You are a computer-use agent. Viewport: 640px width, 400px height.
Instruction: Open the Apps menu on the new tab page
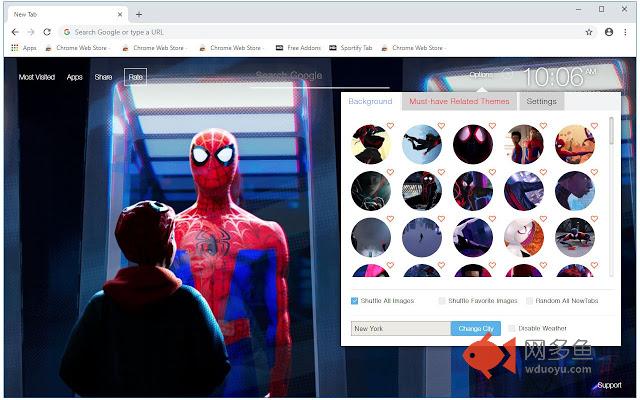[x=74, y=77]
